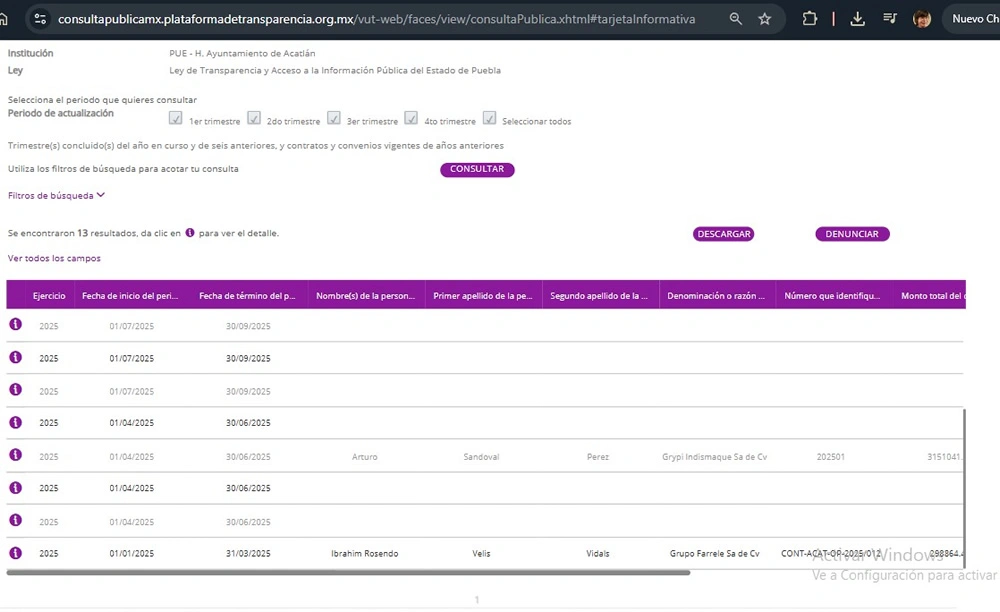This screenshot has height=612, width=1000.
Task: Sort by Ejercicio column header
Action: [48, 296]
